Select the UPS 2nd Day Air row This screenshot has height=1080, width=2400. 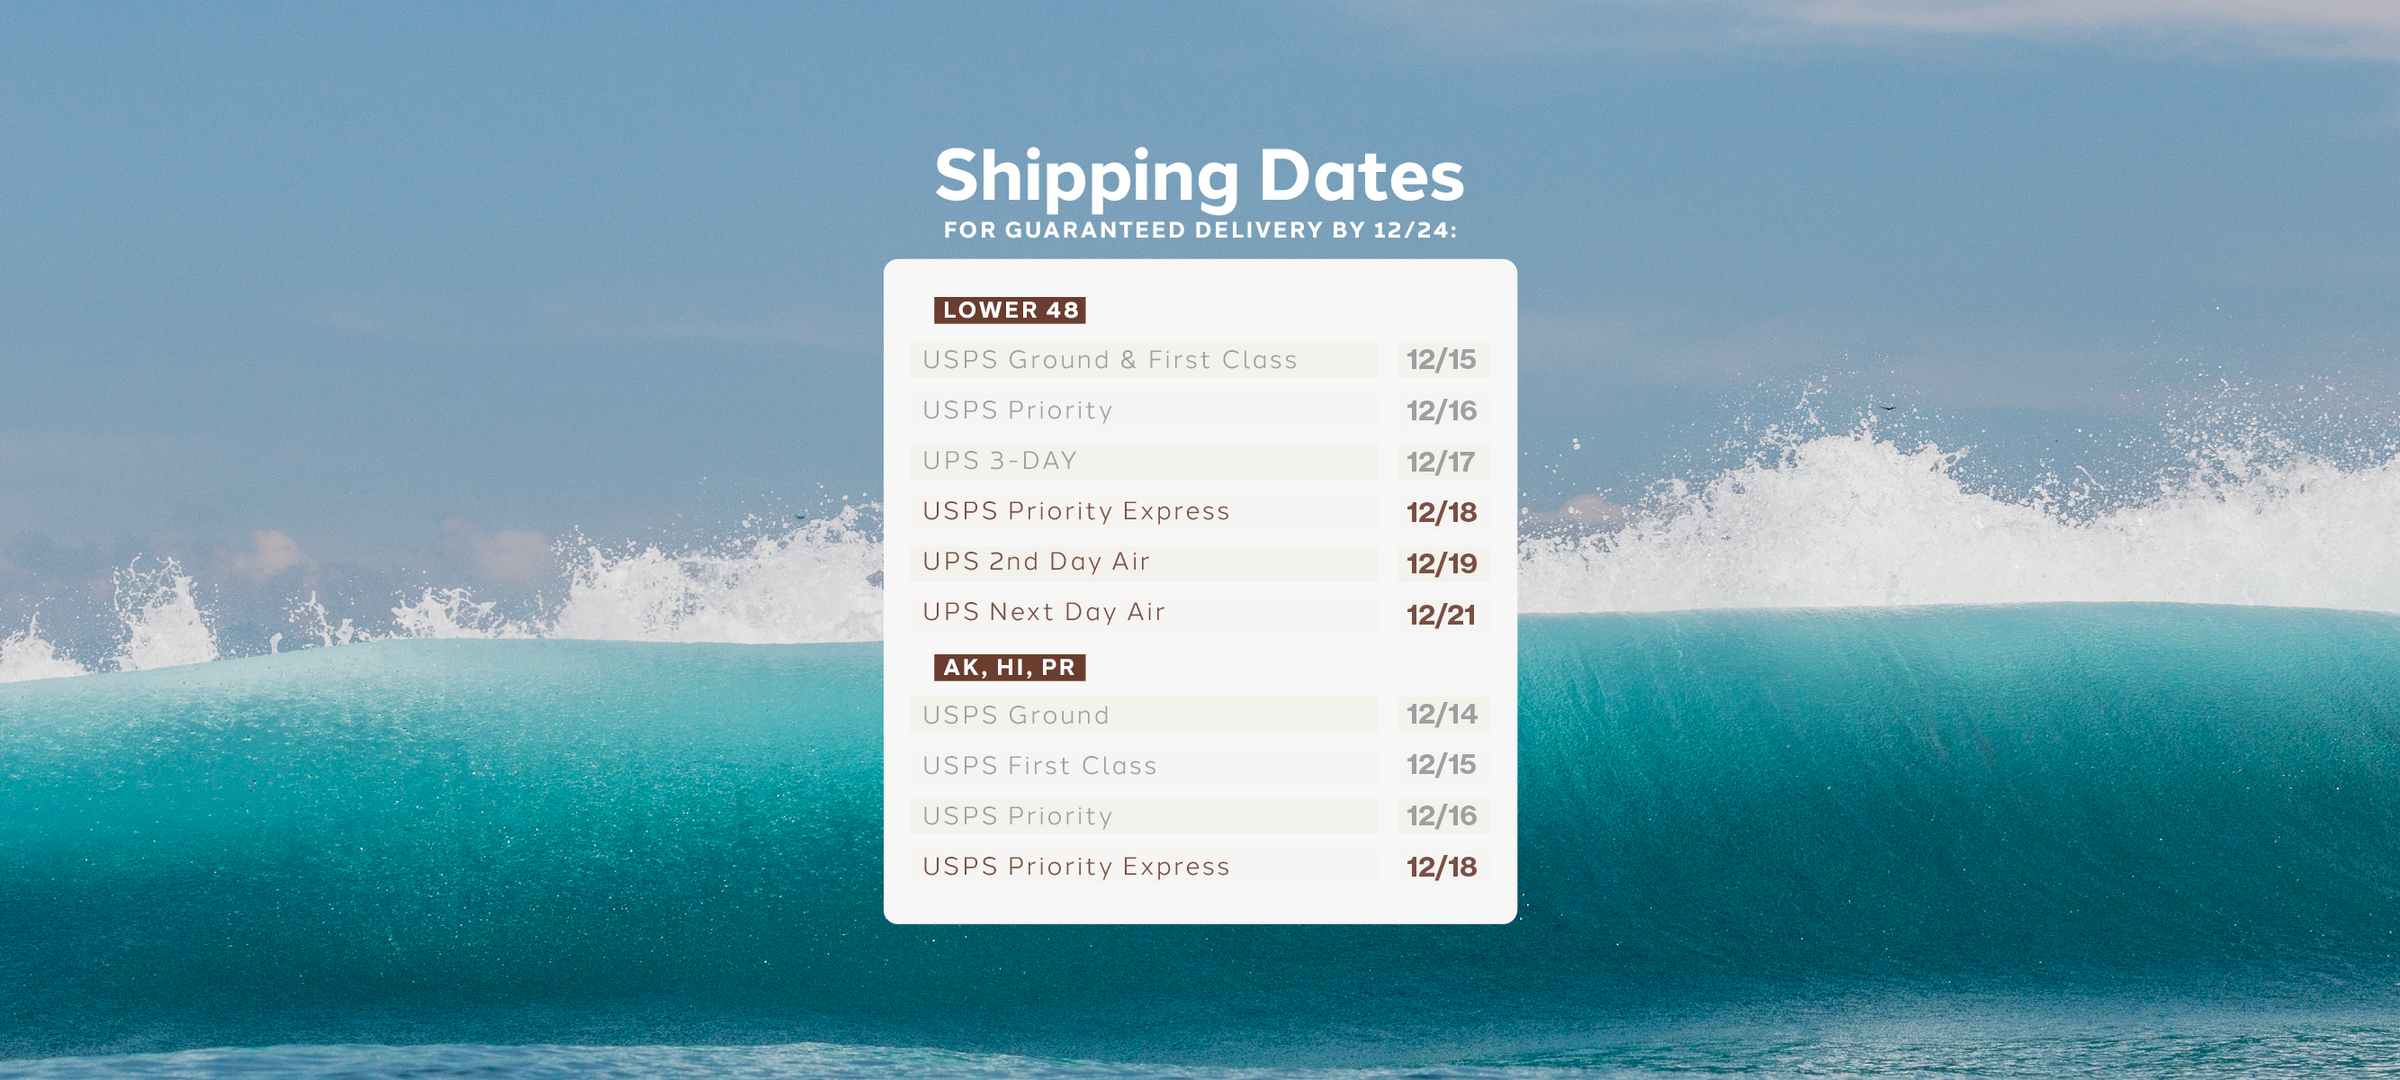(x=1036, y=562)
